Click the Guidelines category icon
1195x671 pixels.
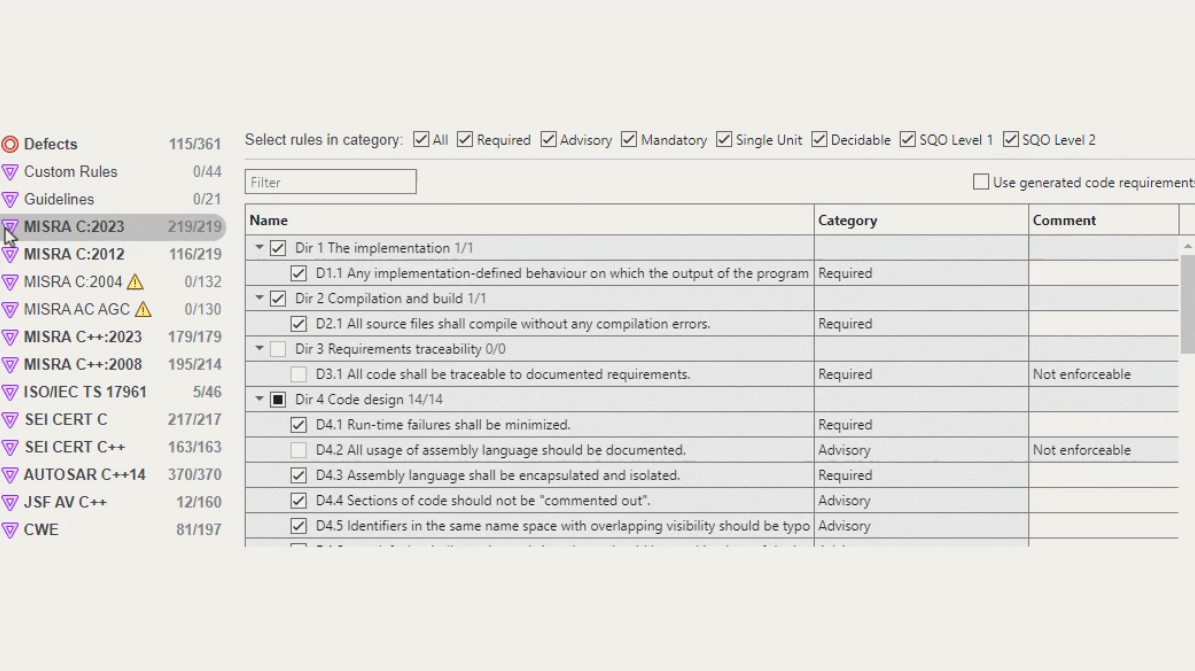coord(10,200)
